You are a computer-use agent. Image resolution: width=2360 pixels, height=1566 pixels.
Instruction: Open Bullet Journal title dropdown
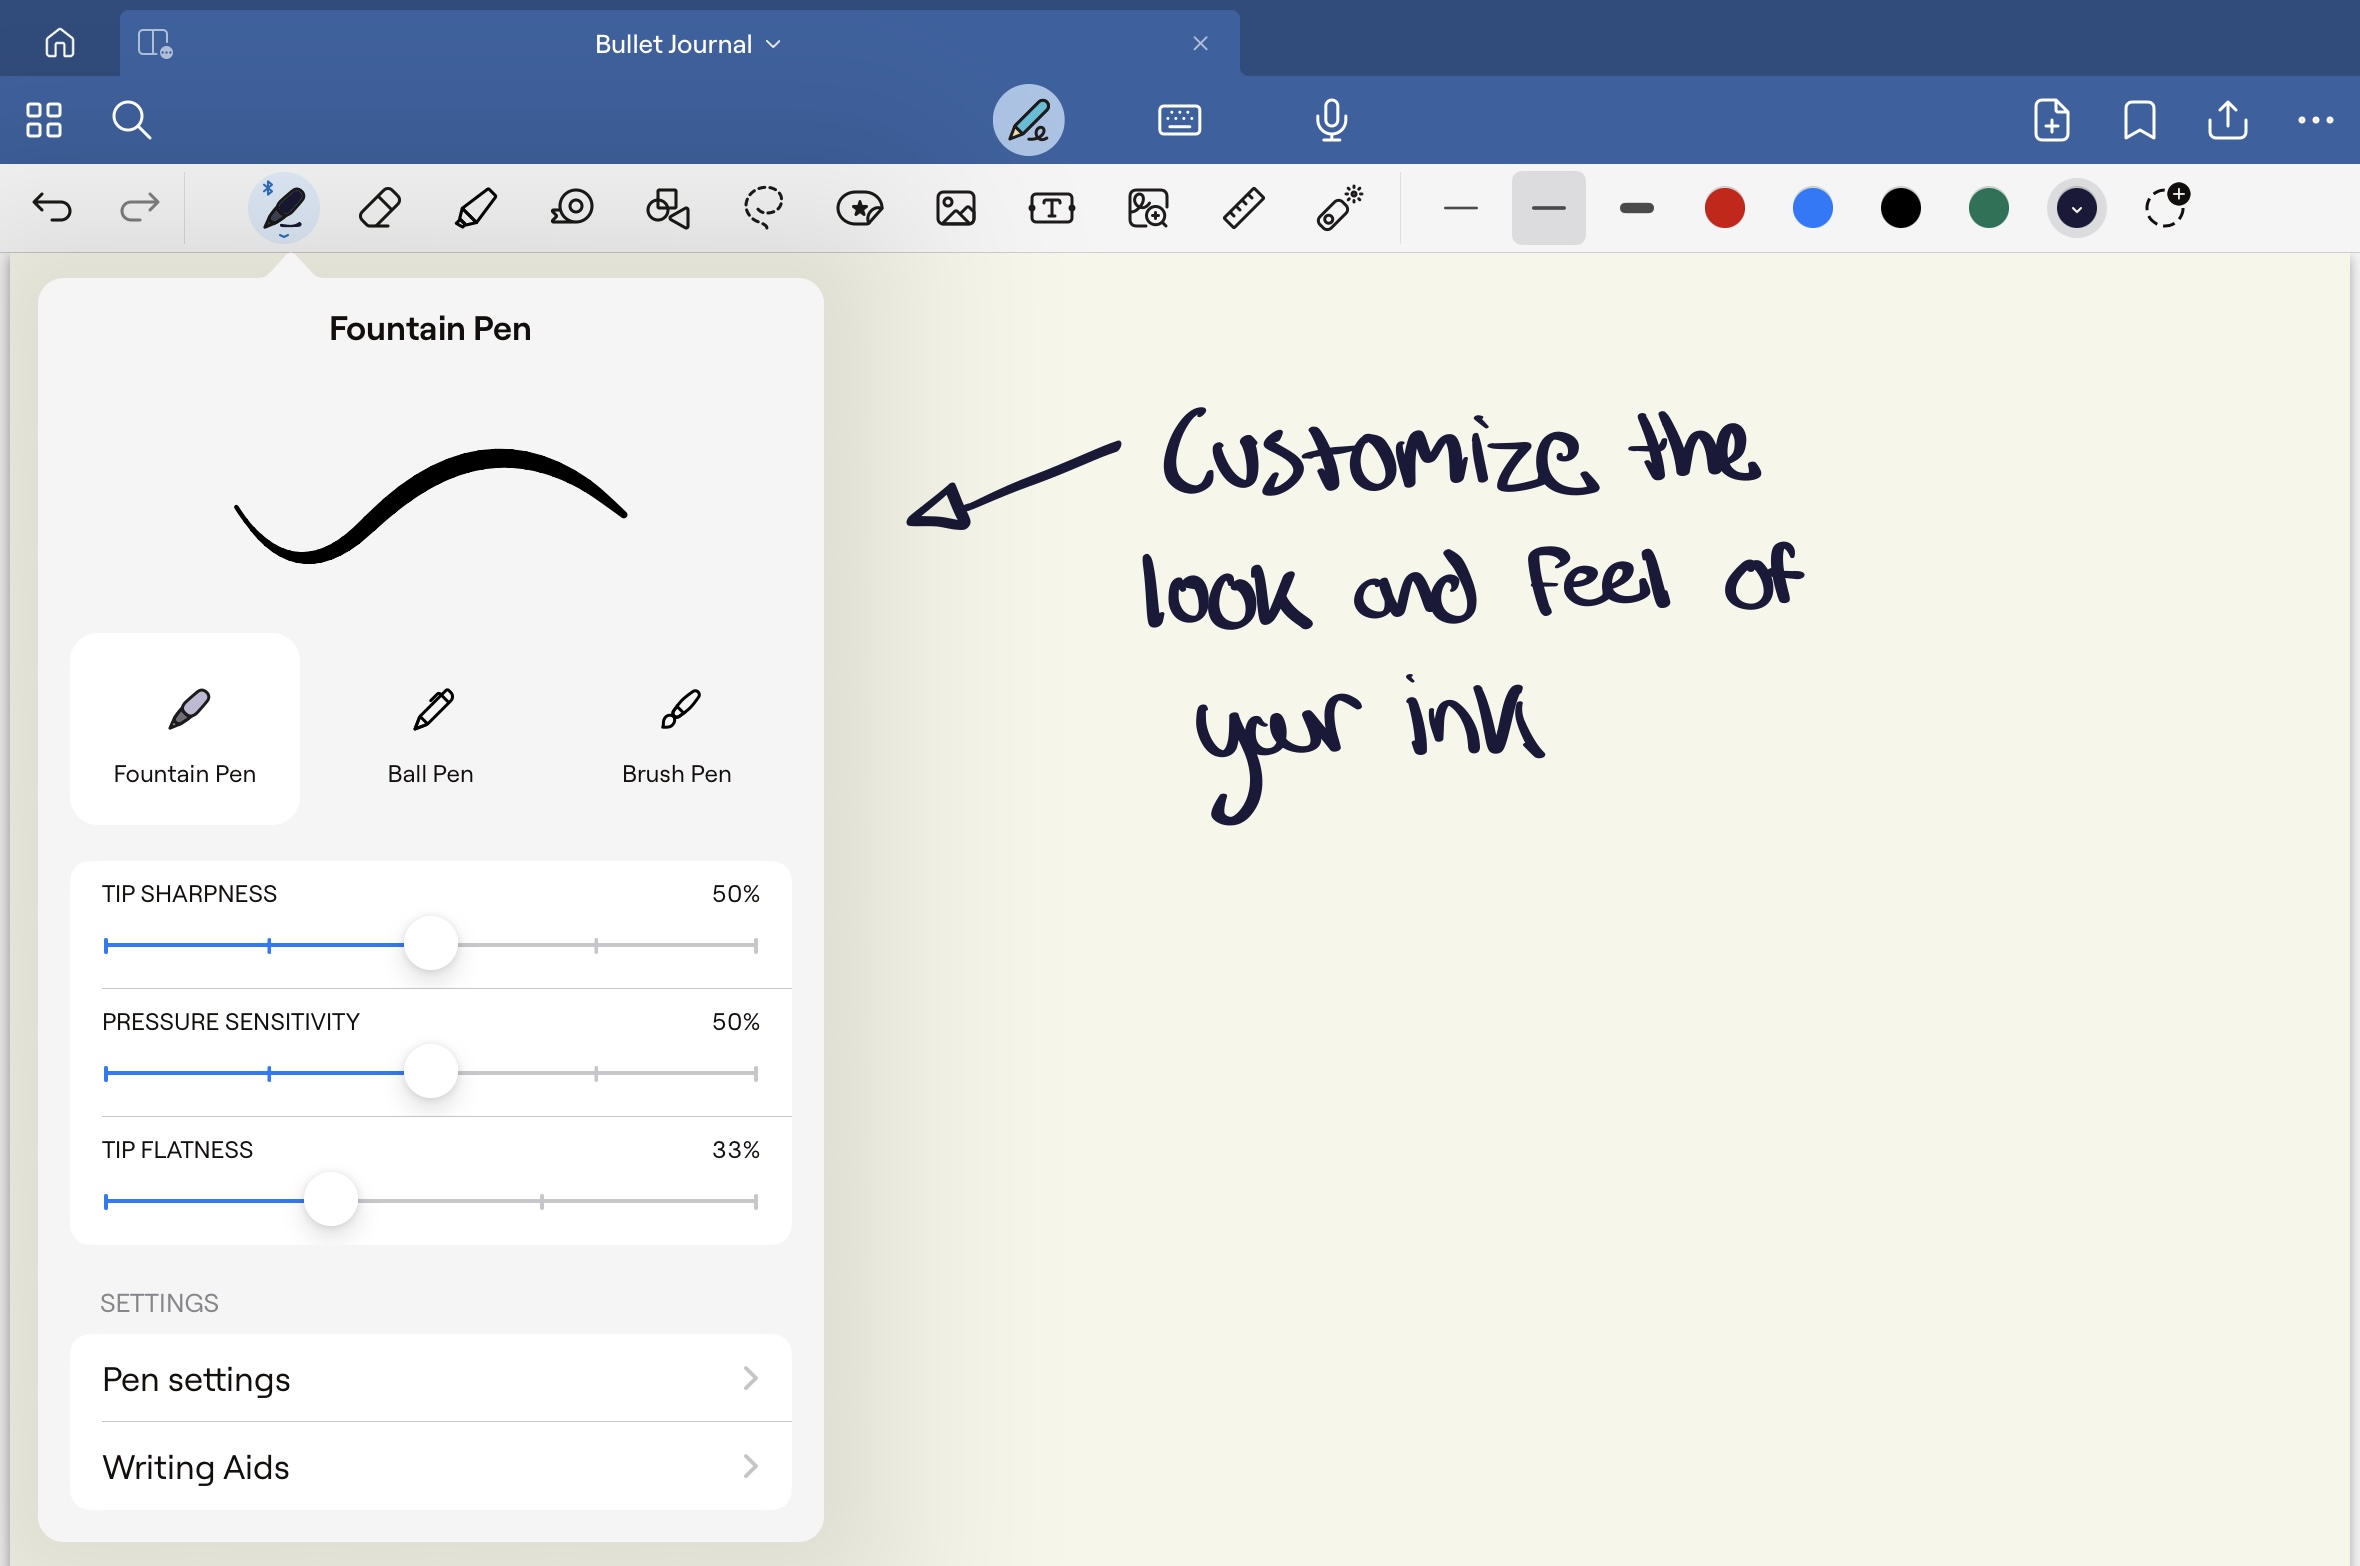tap(687, 44)
